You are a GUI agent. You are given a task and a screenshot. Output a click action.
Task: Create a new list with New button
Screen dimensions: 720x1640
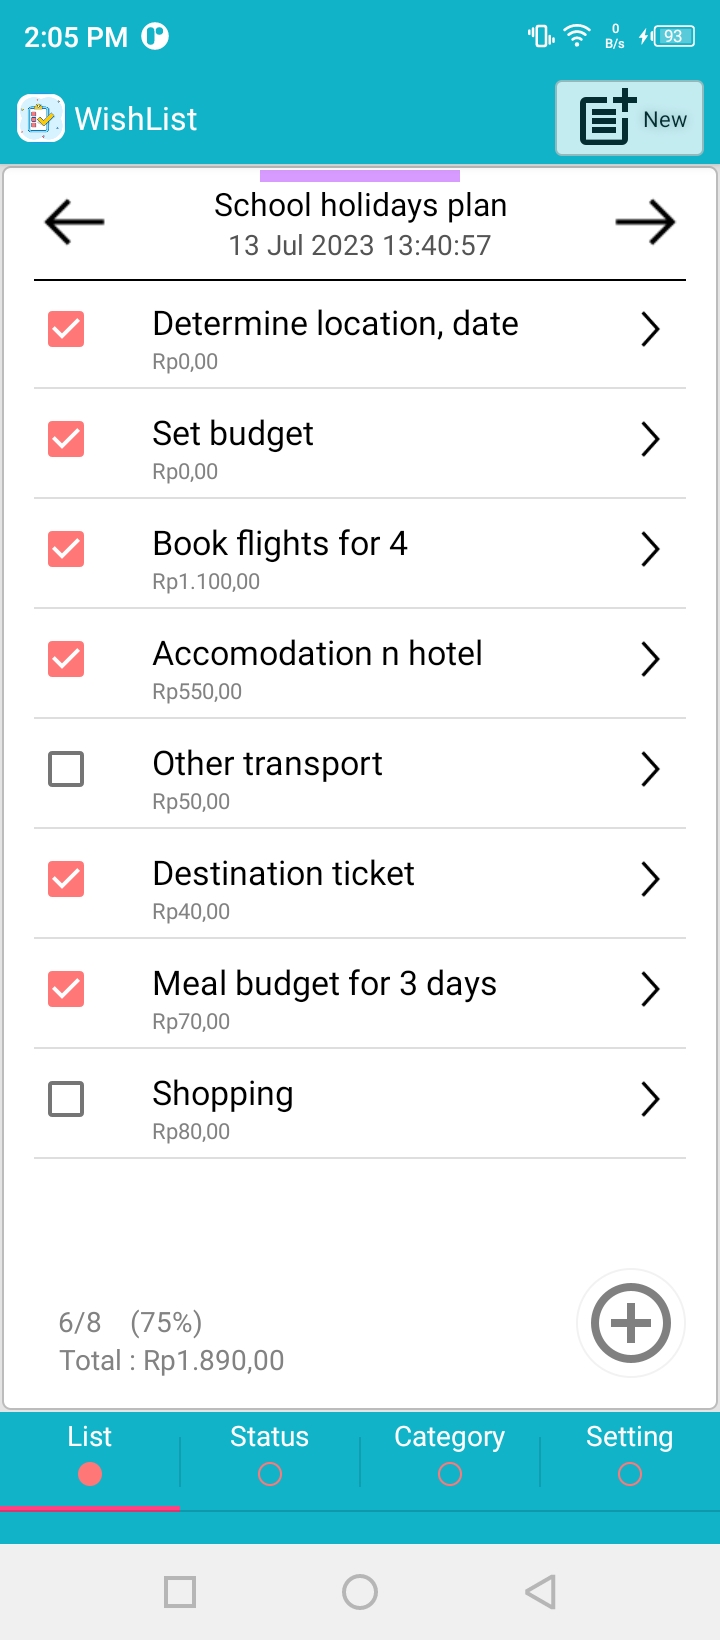[x=630, y=119]
